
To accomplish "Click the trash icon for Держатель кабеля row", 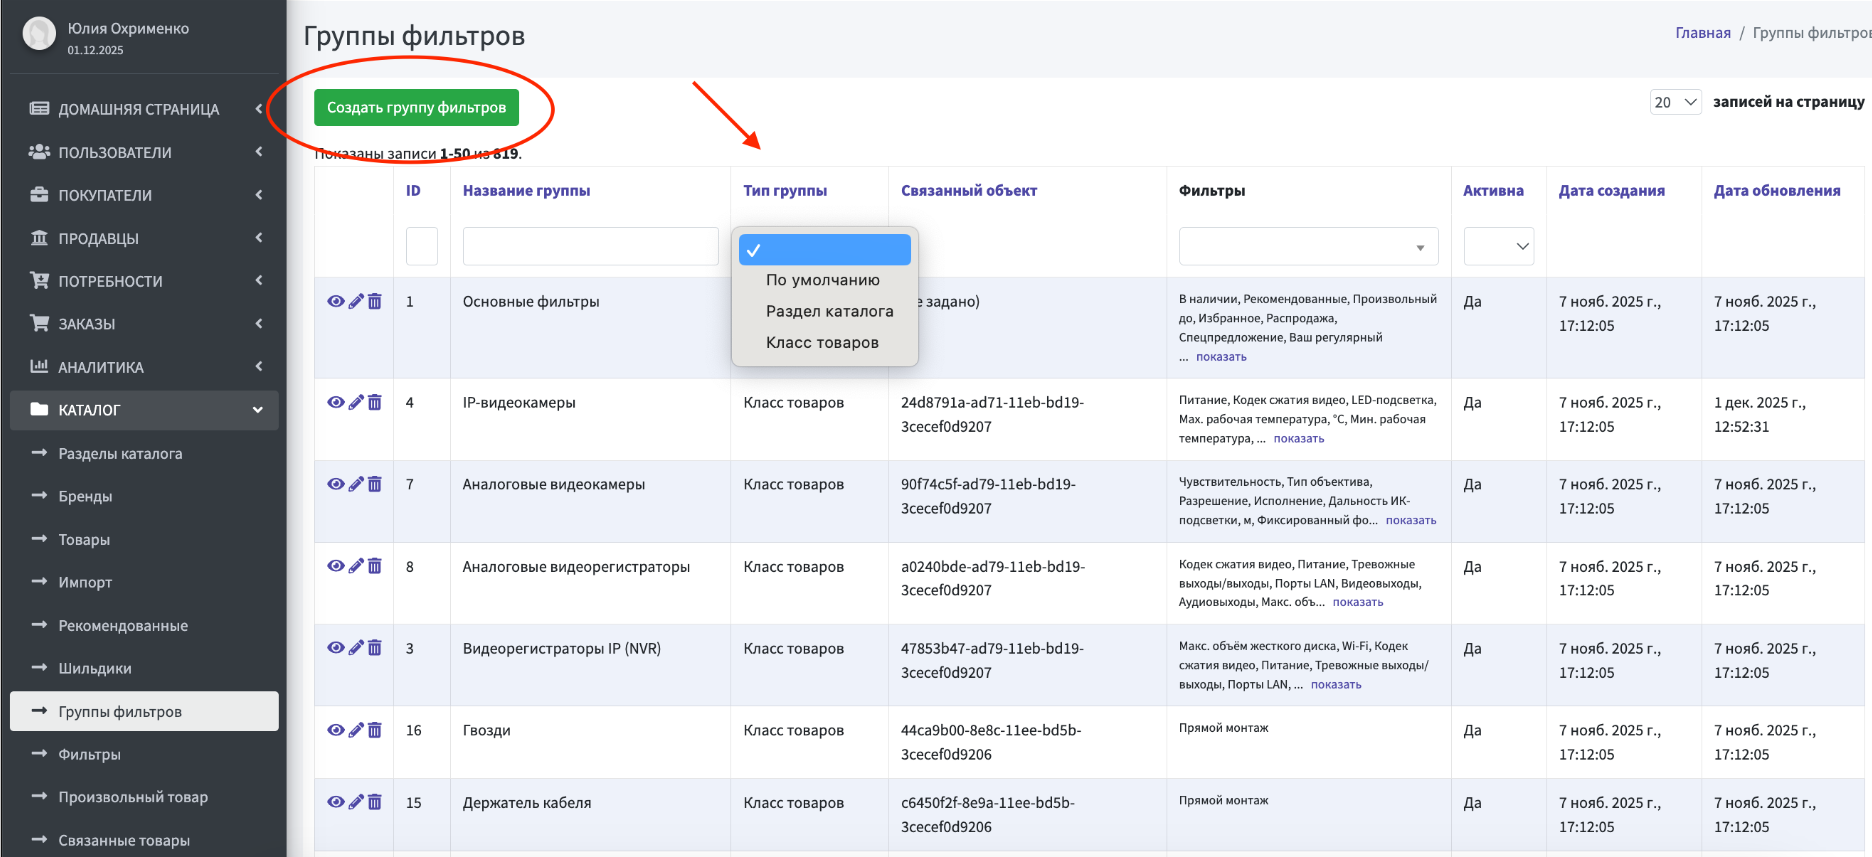I will (x=375, y=802).
